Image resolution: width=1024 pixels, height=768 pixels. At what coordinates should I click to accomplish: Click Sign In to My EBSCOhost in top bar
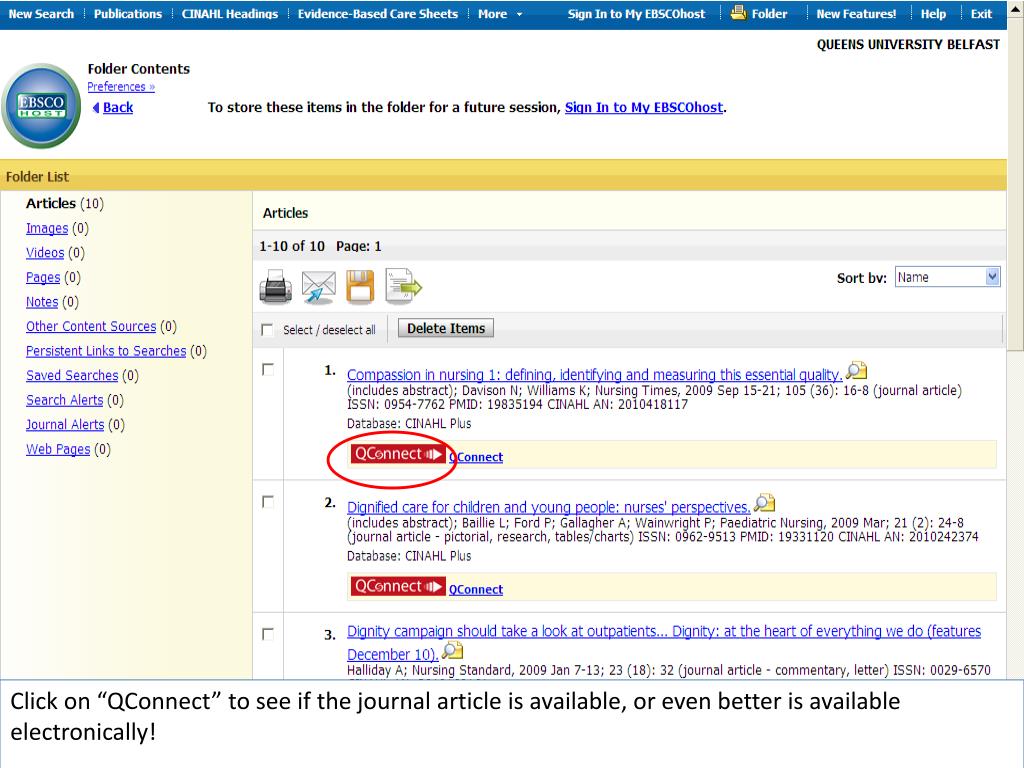tap(636, 14)
